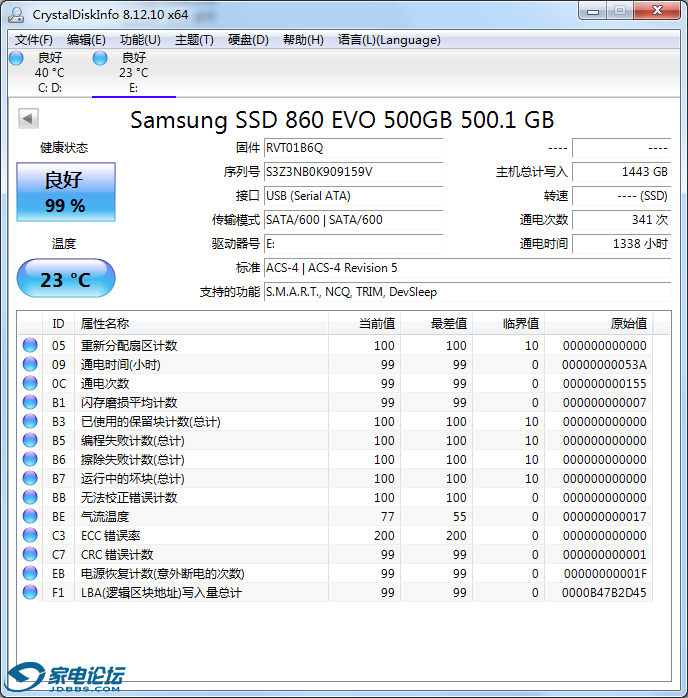Select the ECC 错误率 attribute row
Viewport: 688px width, 698px height.
pyautogui.click(x=336, y=535)
